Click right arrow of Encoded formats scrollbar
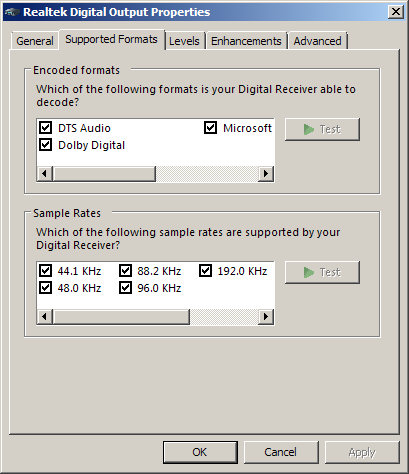Image resolution: width=409 pixels, height=474 pixels. click(x=266, y=174)
